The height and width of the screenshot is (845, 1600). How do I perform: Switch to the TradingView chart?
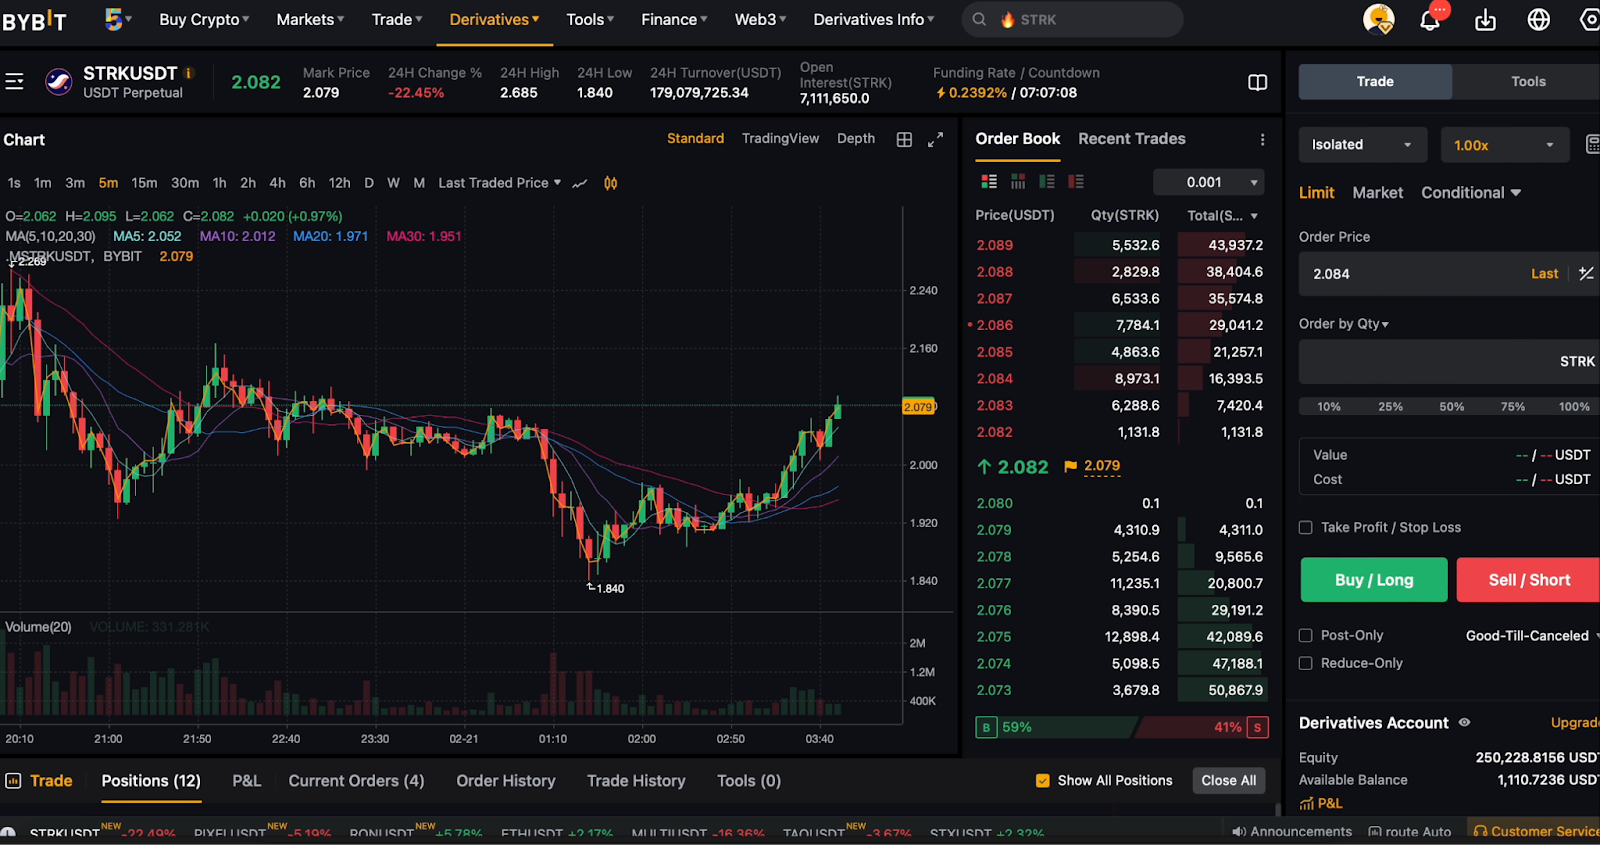[x=780, y=139]
